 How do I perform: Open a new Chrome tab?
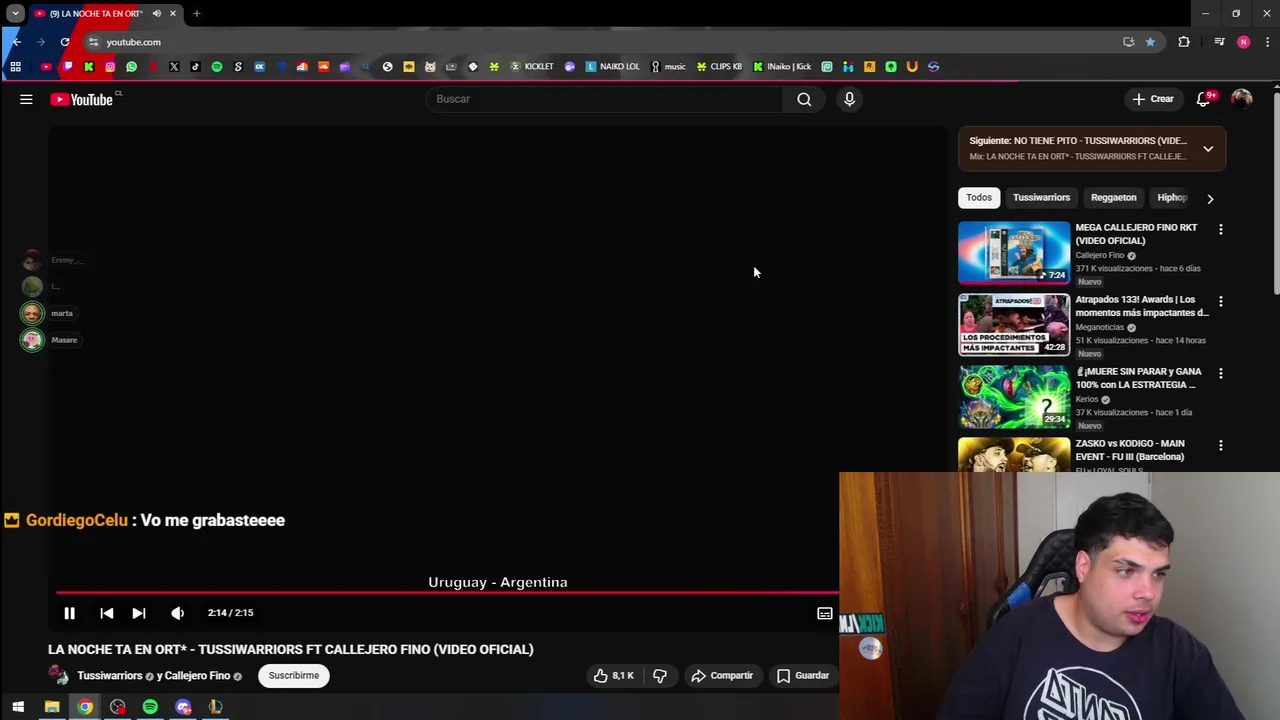click(x=197, y=13)
